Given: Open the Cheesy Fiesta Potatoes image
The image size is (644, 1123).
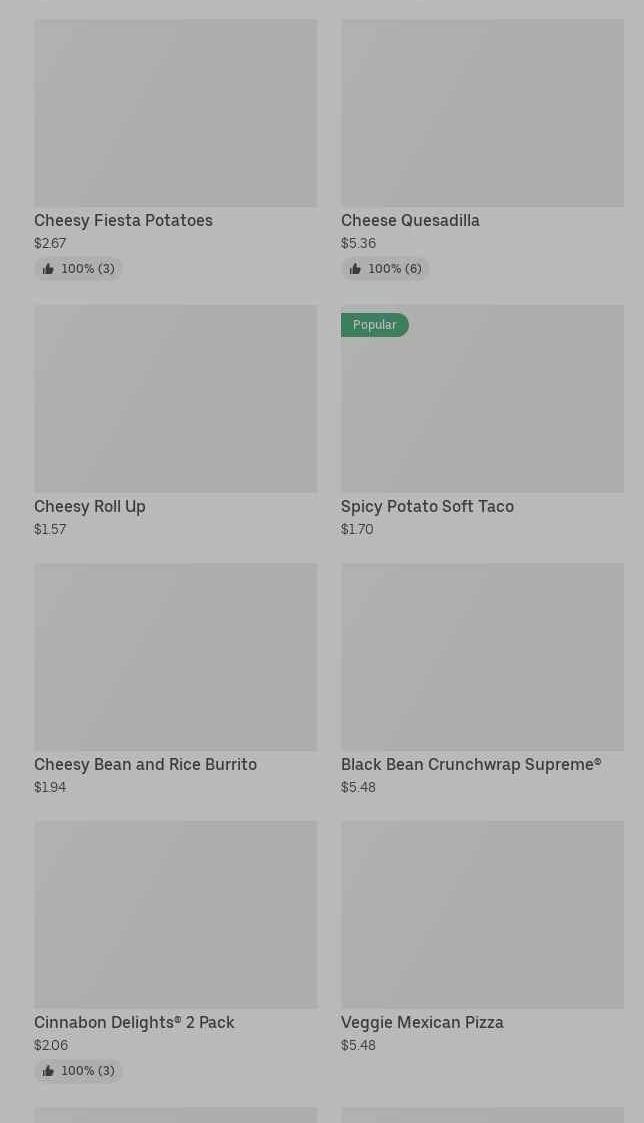Looking at the screenshot, I should click(x=175, y=113).
